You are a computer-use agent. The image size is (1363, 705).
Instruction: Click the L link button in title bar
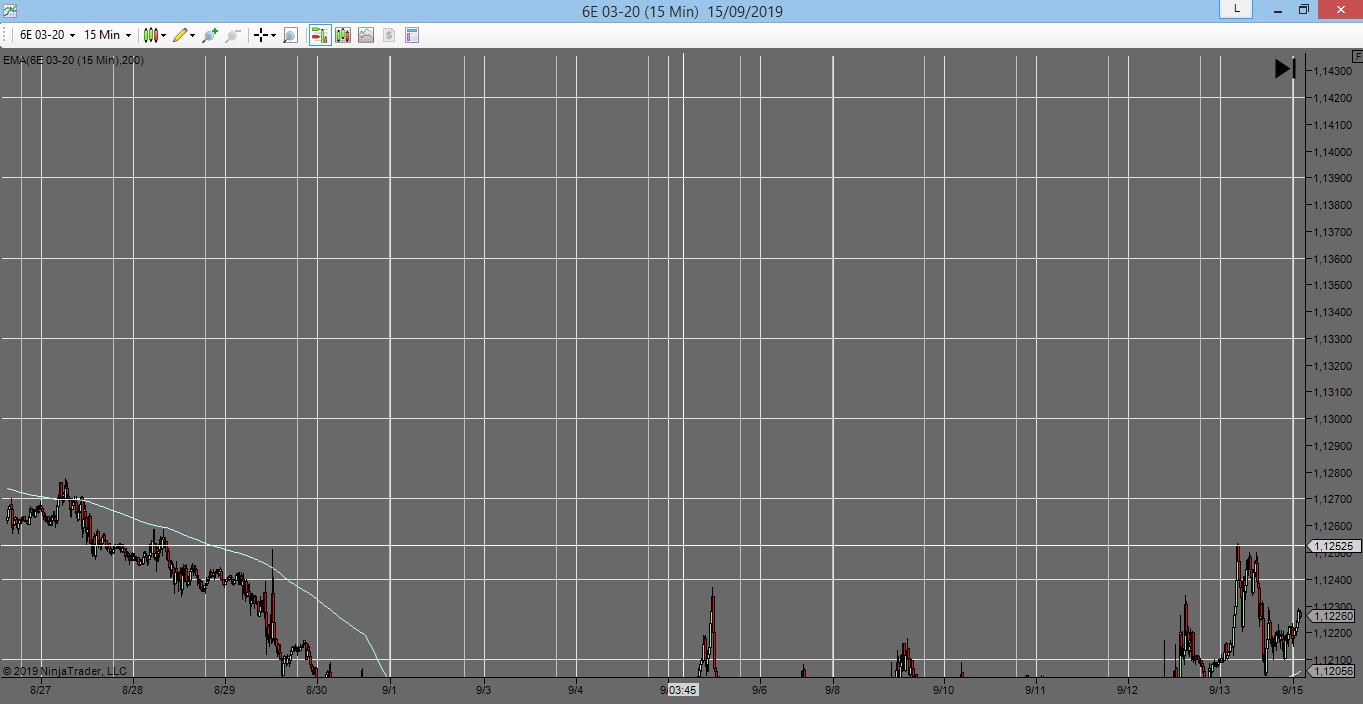pos(1237,9)
